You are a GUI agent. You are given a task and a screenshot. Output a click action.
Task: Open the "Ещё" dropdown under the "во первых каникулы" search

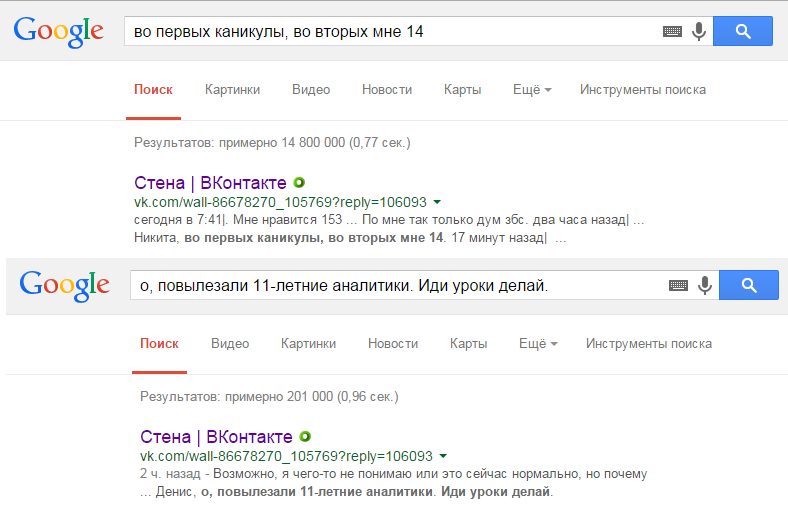(x=531, y=90)
